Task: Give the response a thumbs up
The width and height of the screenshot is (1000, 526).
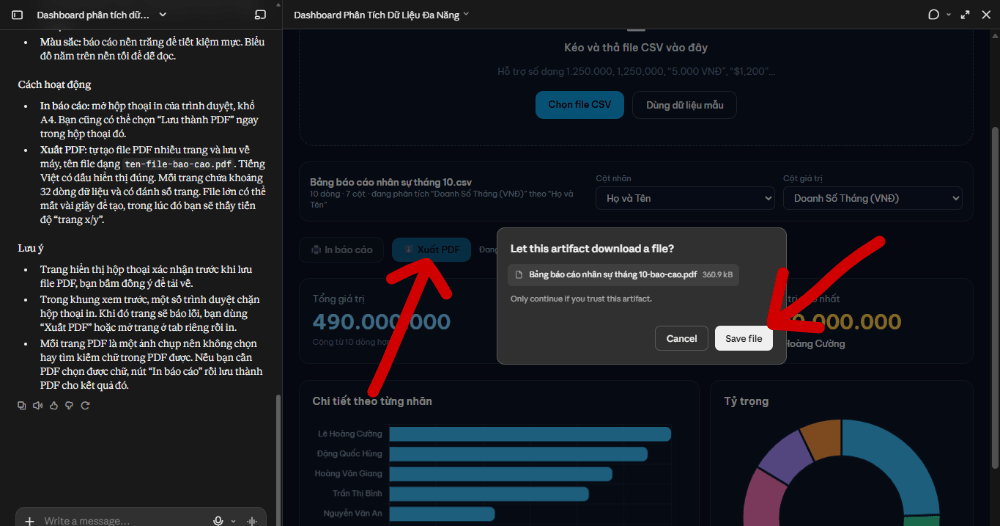Action: coord(54,405)
